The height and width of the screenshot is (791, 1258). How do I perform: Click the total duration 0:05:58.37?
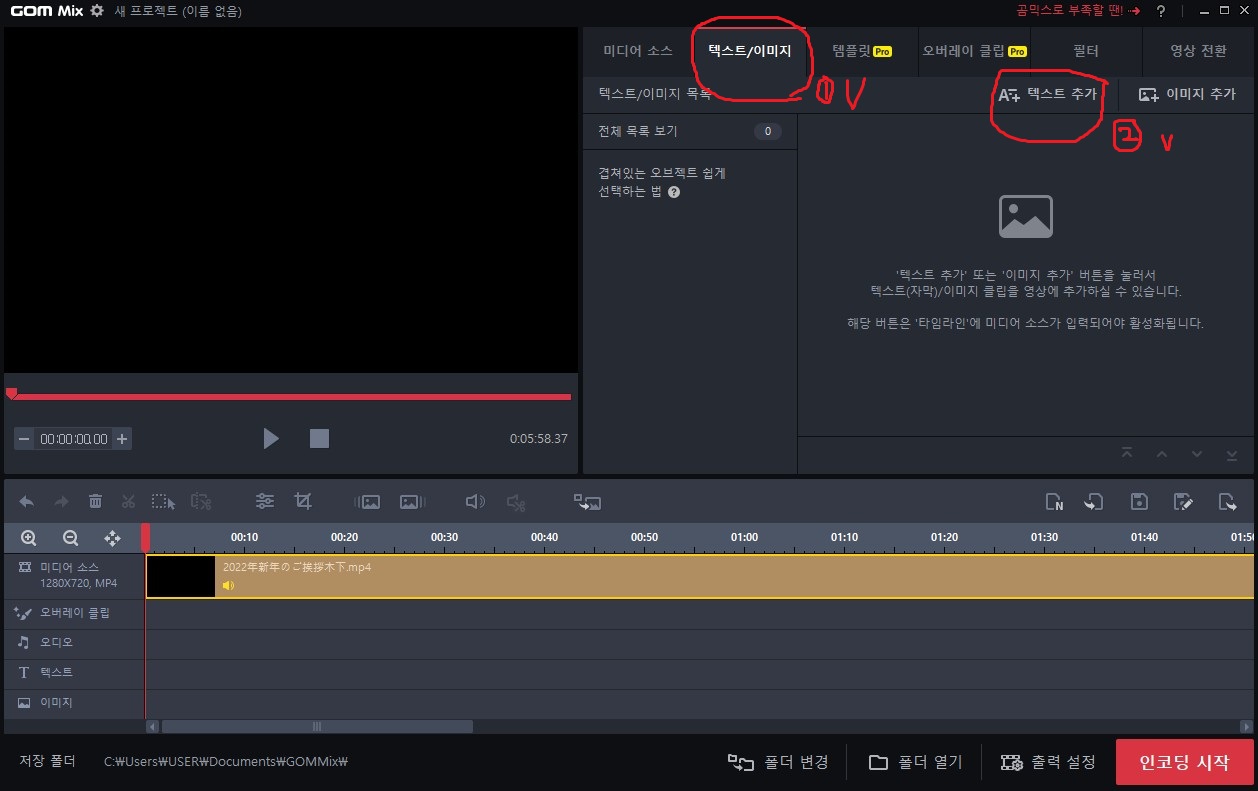[x=538, y=438]
